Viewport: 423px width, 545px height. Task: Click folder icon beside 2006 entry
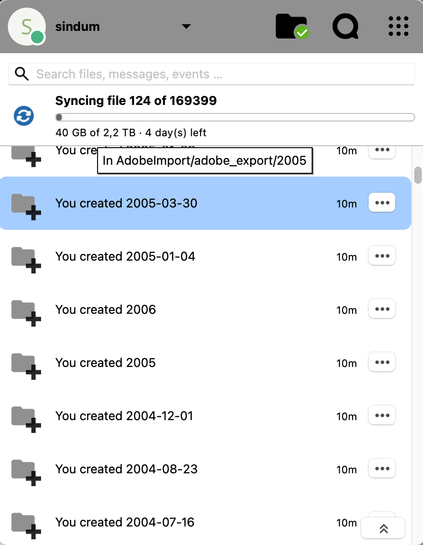coord(26,313)
